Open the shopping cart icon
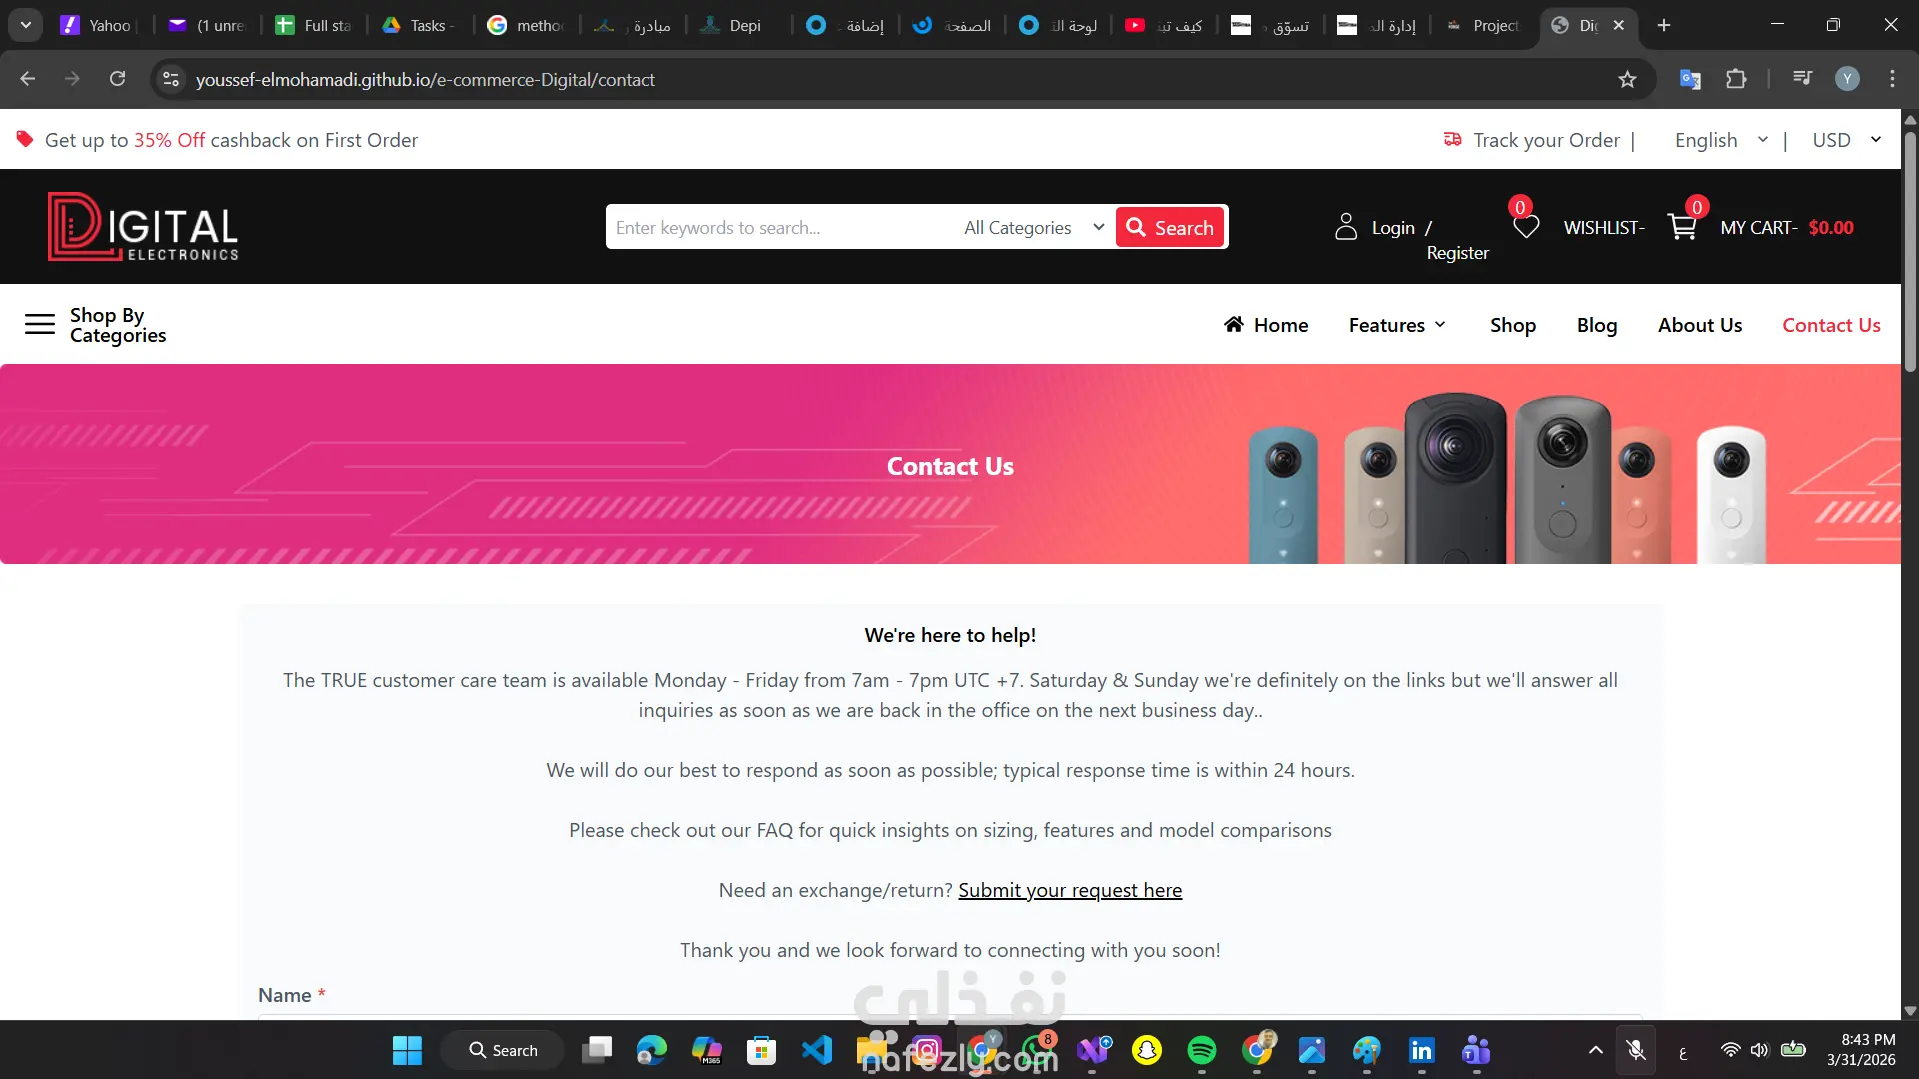 point(1682,227)
